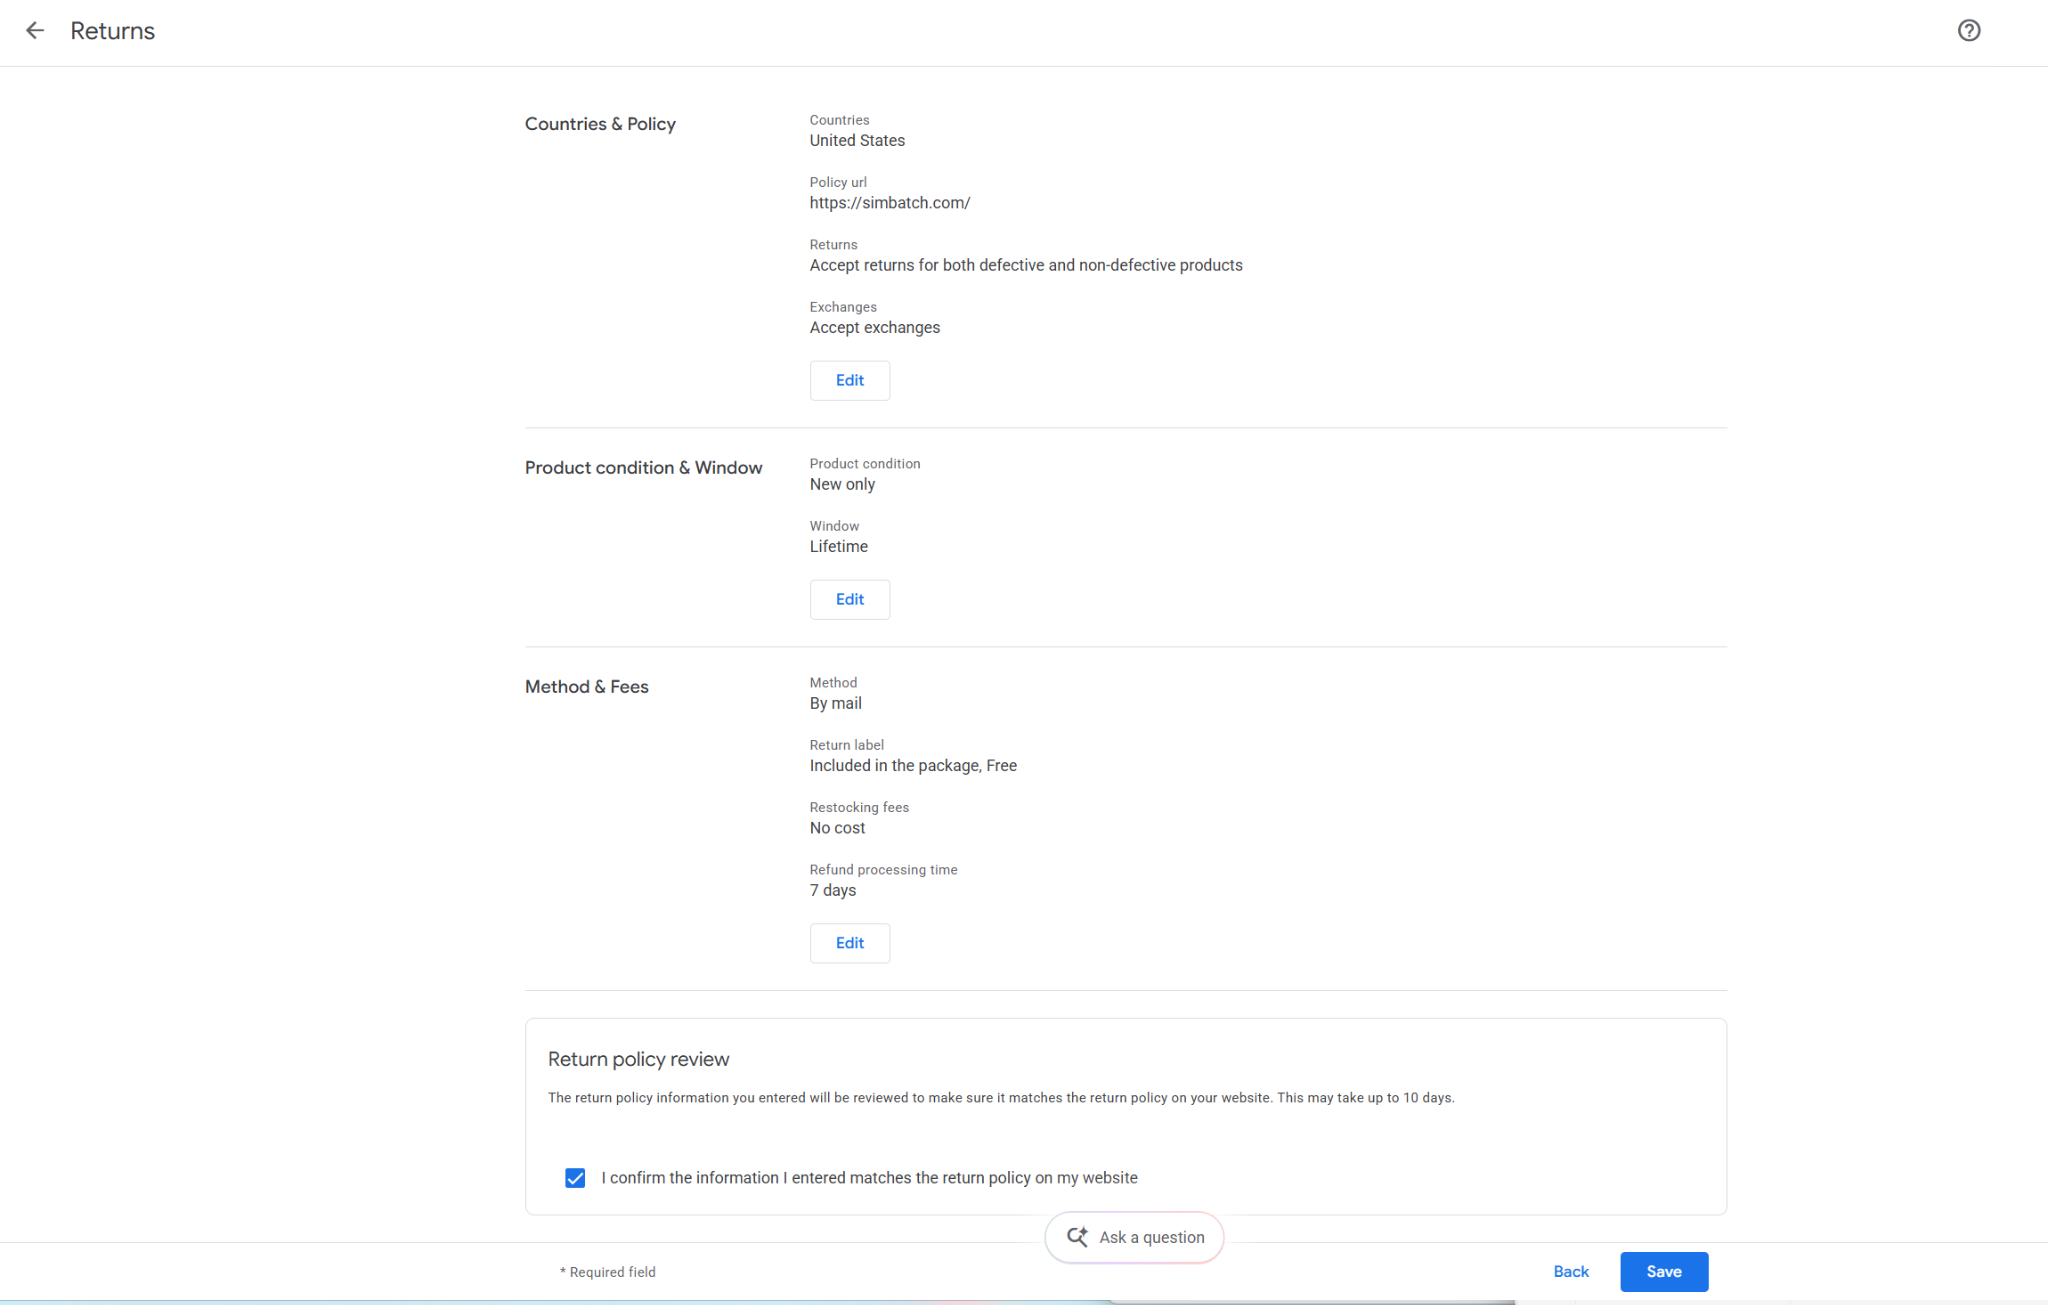Select the Accept returns for both defective text
The width and height of the screenshot is (2048, 1305).
coord(1026,265)
